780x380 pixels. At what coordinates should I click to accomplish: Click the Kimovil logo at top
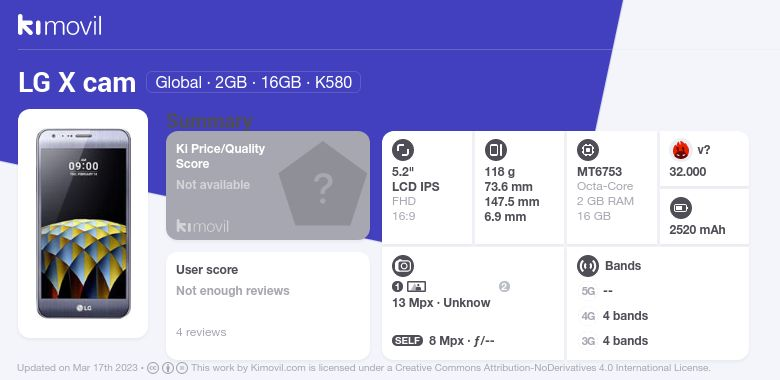click(x=60, y=25)
